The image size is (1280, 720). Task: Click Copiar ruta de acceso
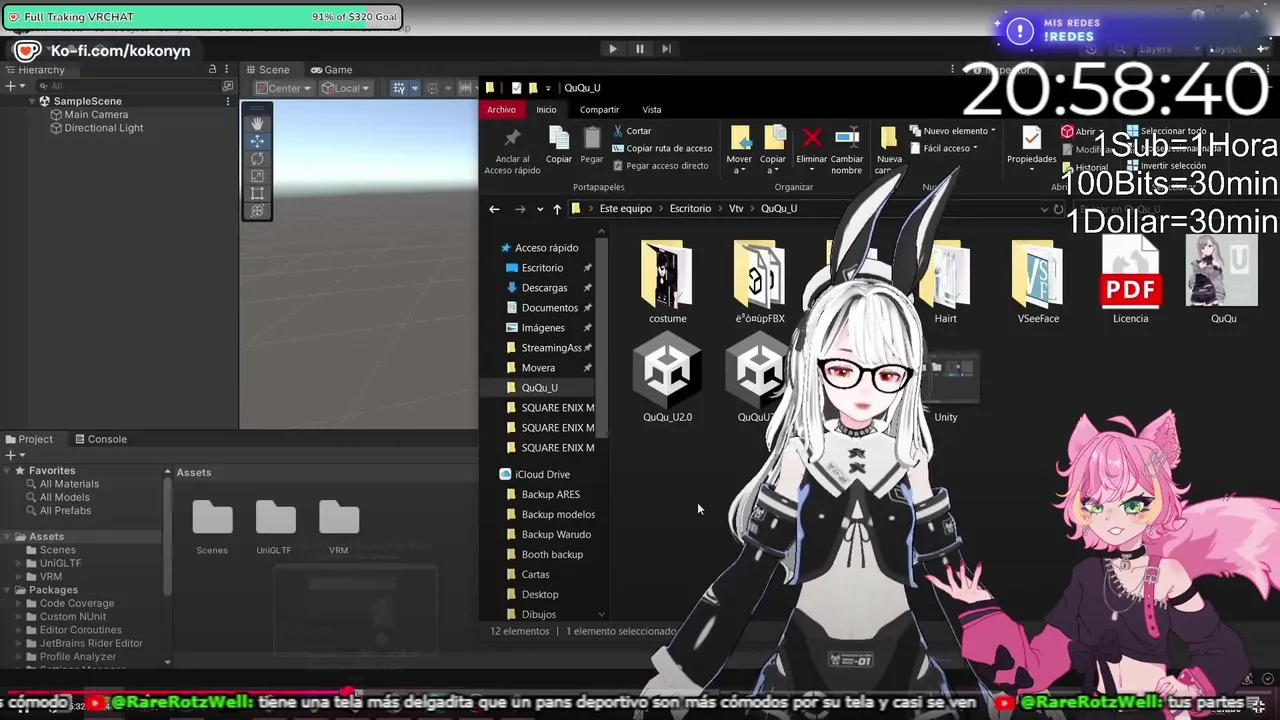tap(662, 148)
